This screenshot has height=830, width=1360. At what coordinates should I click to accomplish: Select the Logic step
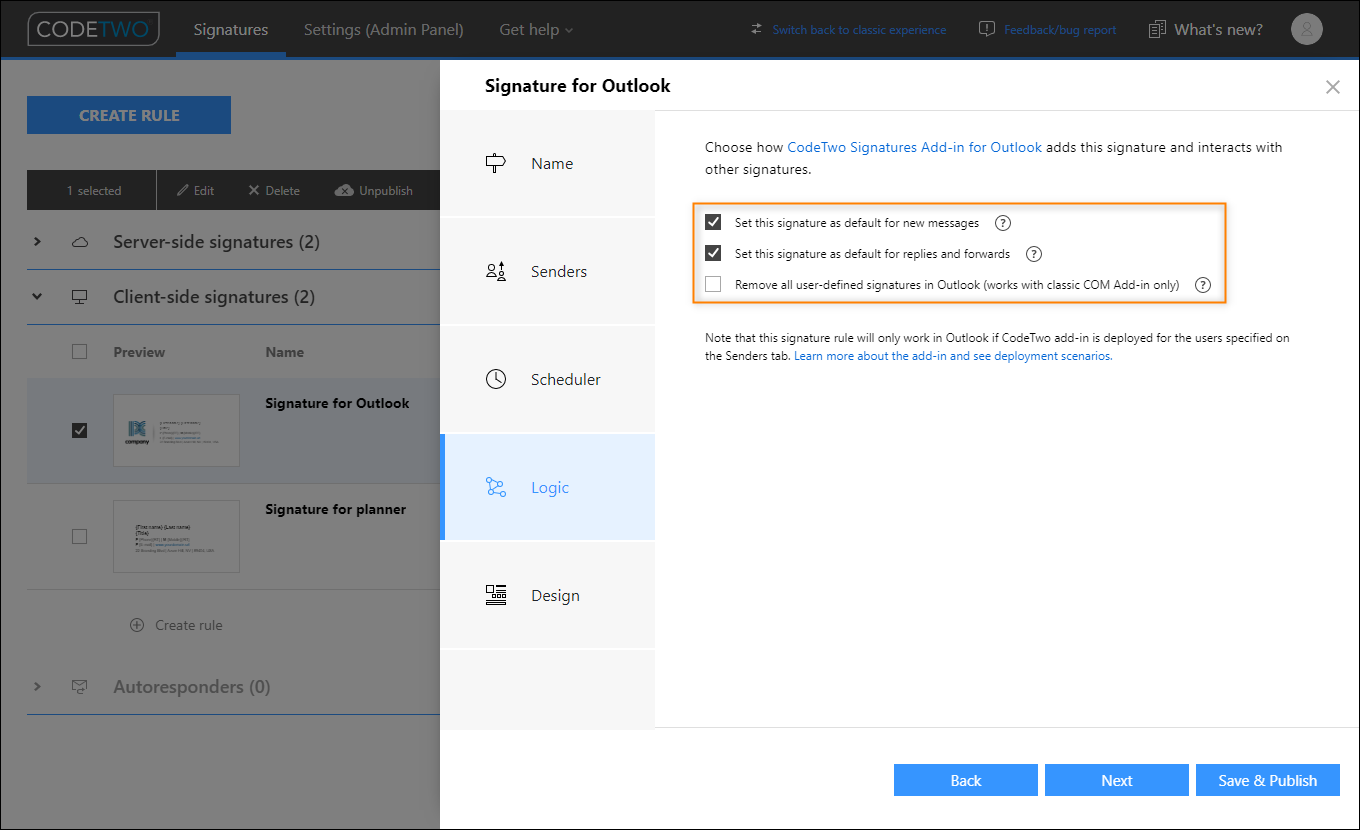click(x=548, y=487)
